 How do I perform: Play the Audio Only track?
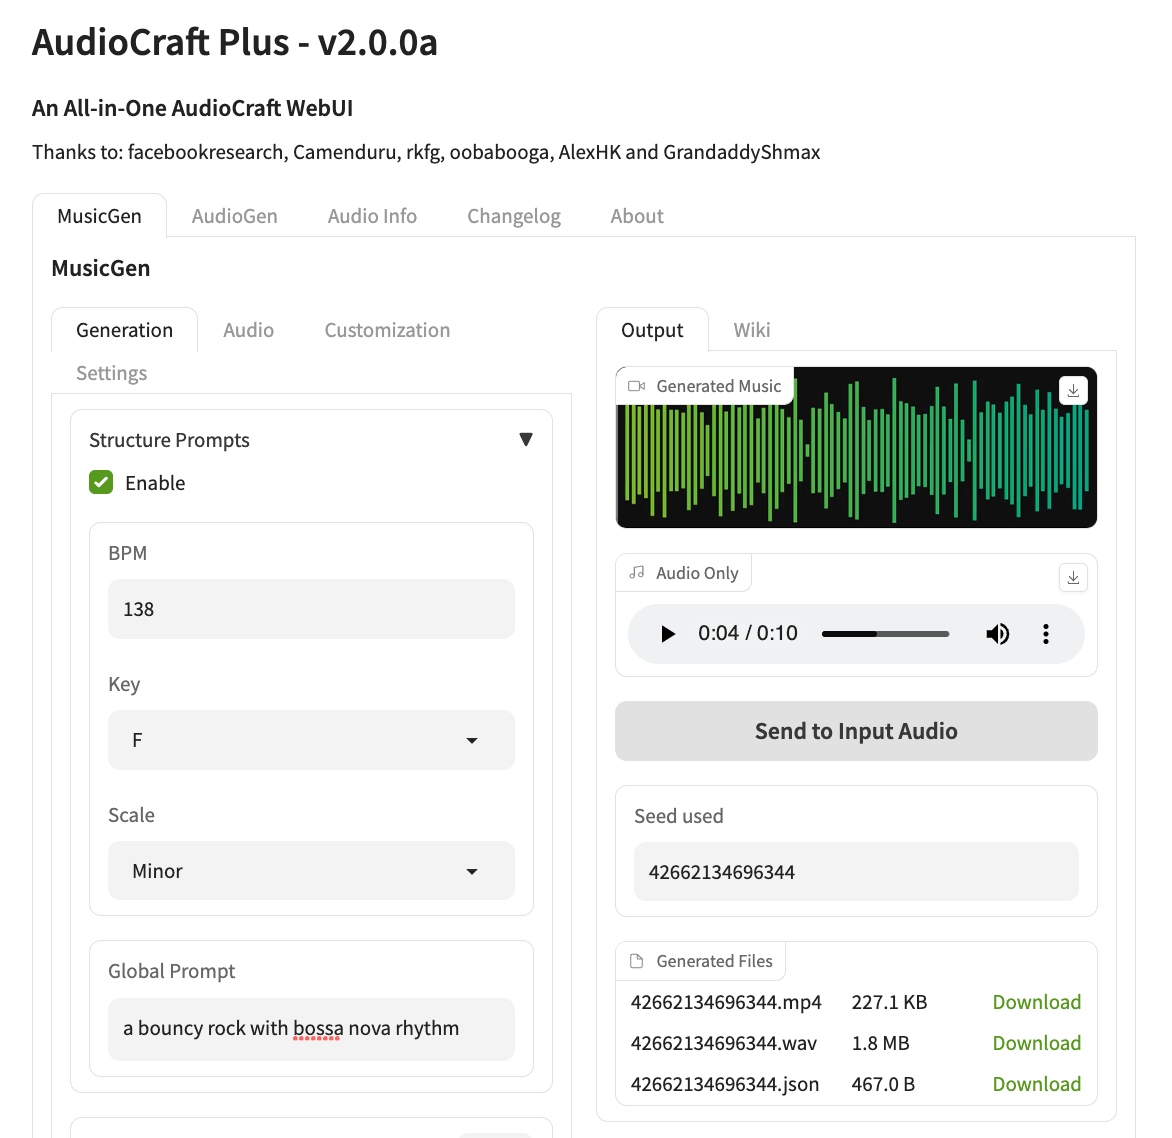(667, 634)
